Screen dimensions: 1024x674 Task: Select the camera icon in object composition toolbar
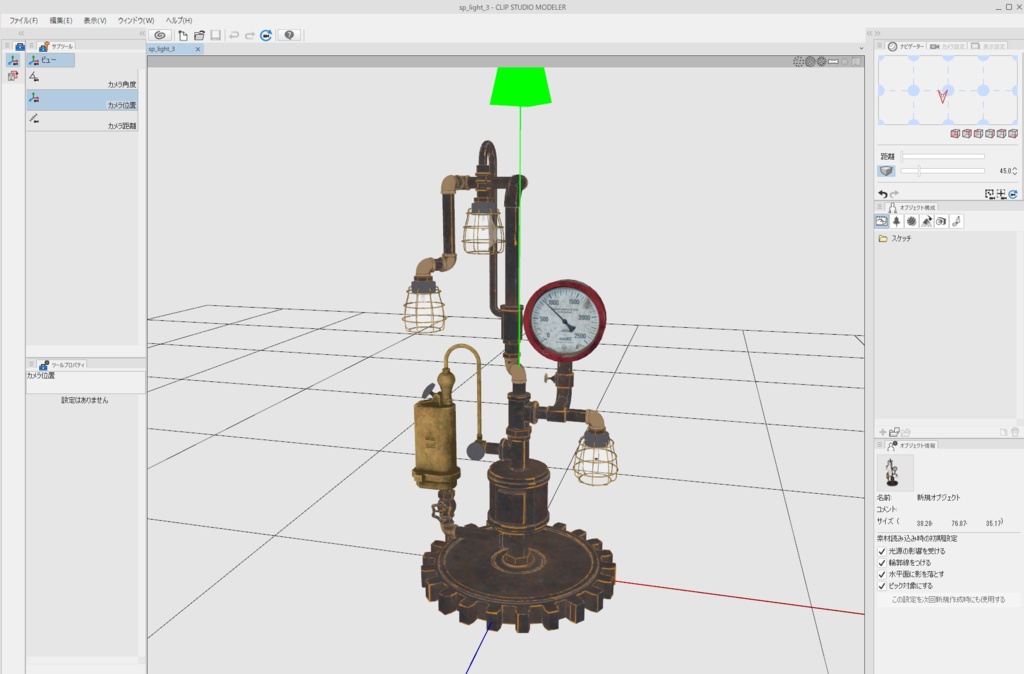[941, 221]
